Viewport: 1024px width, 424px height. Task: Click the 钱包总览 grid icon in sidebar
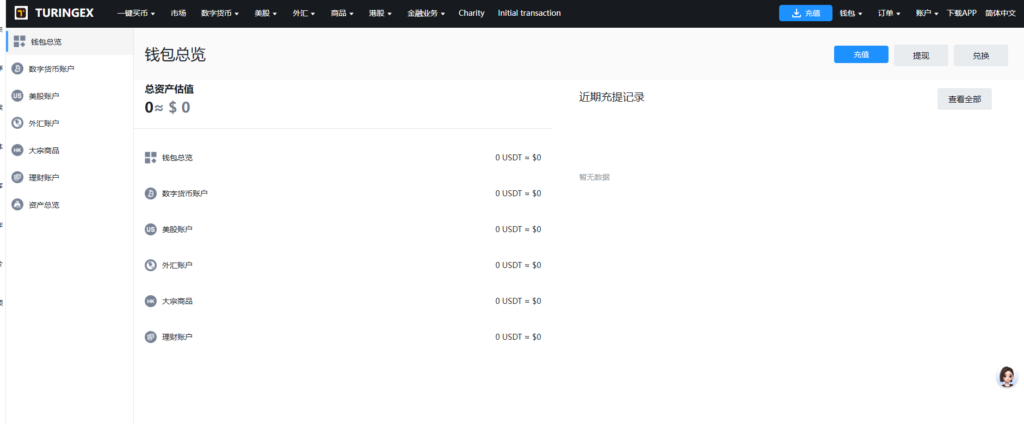coord(19,41)
